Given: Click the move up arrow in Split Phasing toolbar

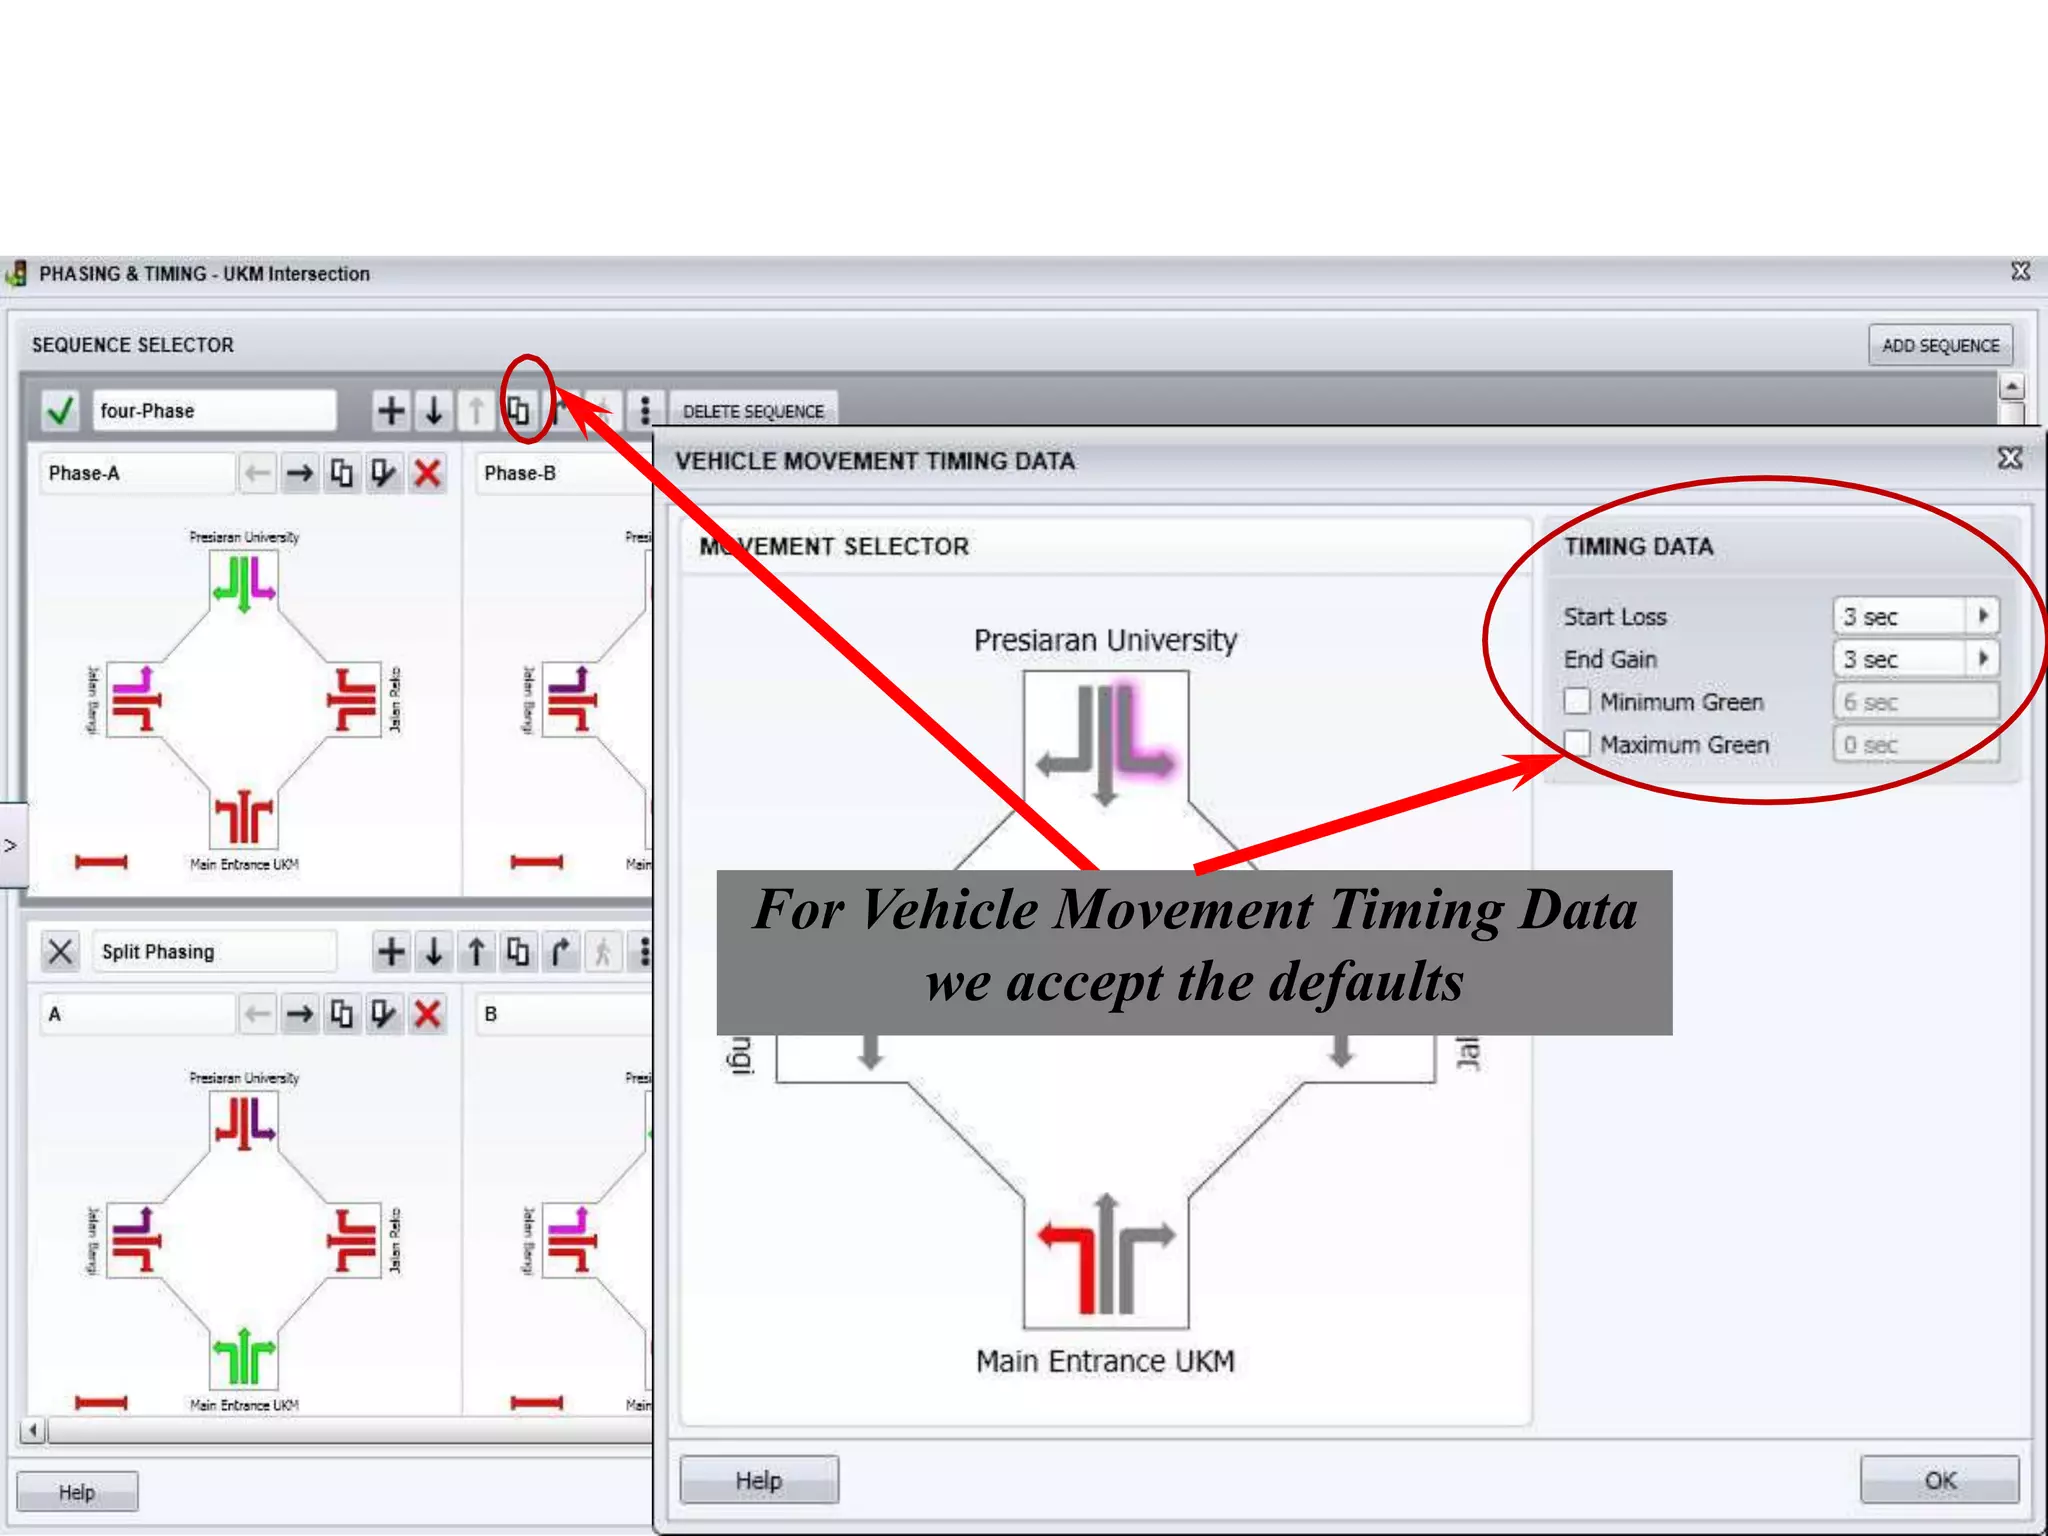Looking at the screenshot, I should pyautogui.click(x=477, y=952).
